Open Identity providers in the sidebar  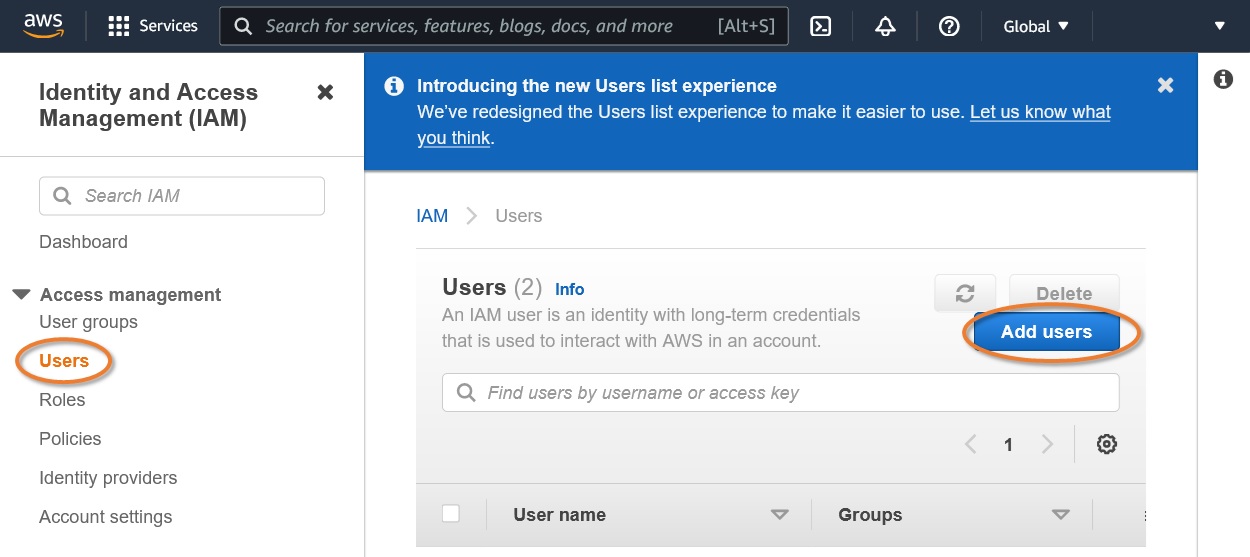pyautogui.click(x=108, y=478)
